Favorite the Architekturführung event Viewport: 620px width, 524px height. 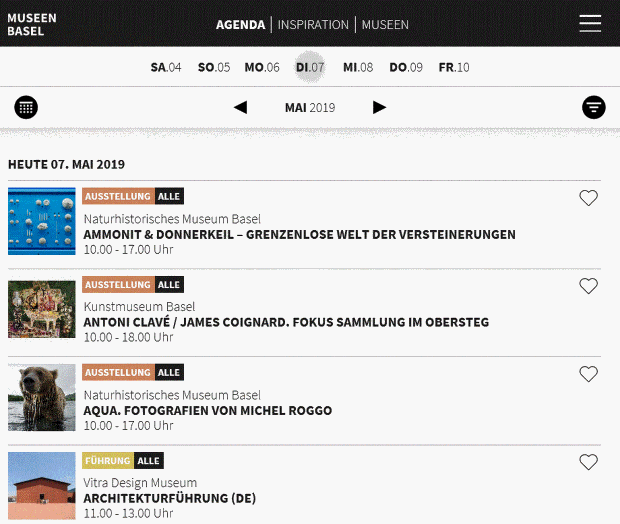(588, 462)
